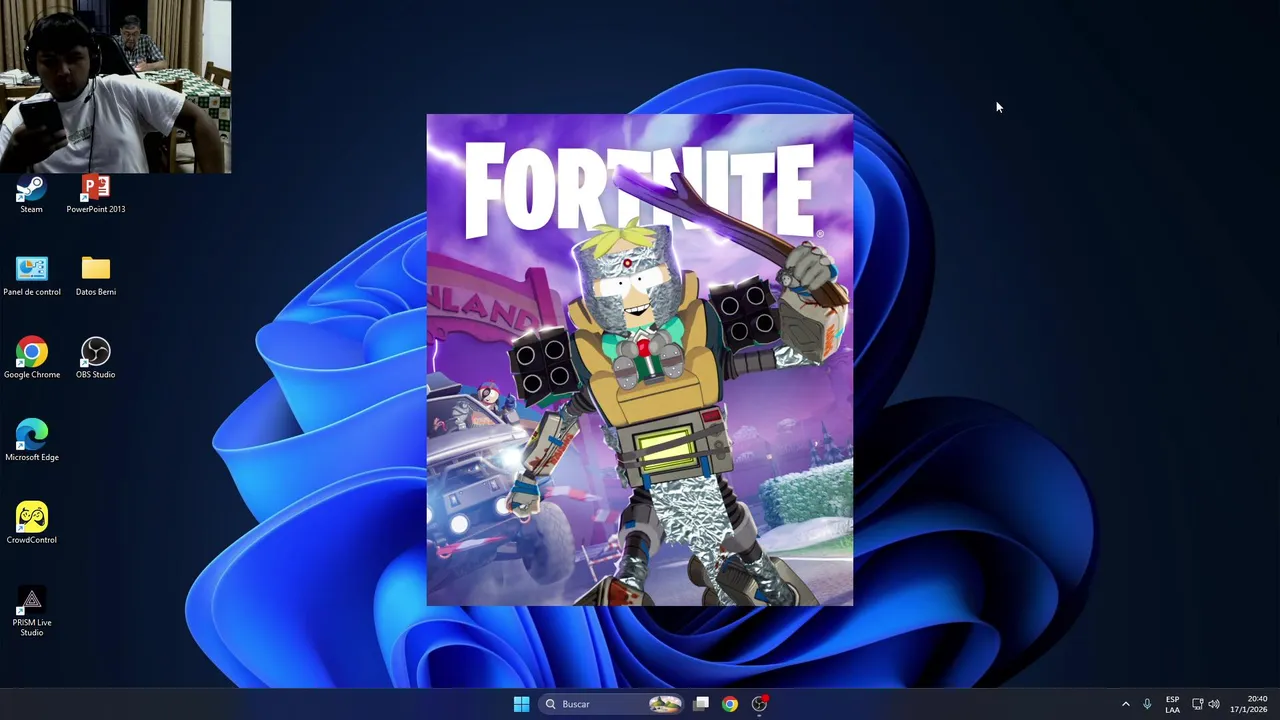
Task: Select the OBS Studio desktop shortcut
Action: click(95, 359)
